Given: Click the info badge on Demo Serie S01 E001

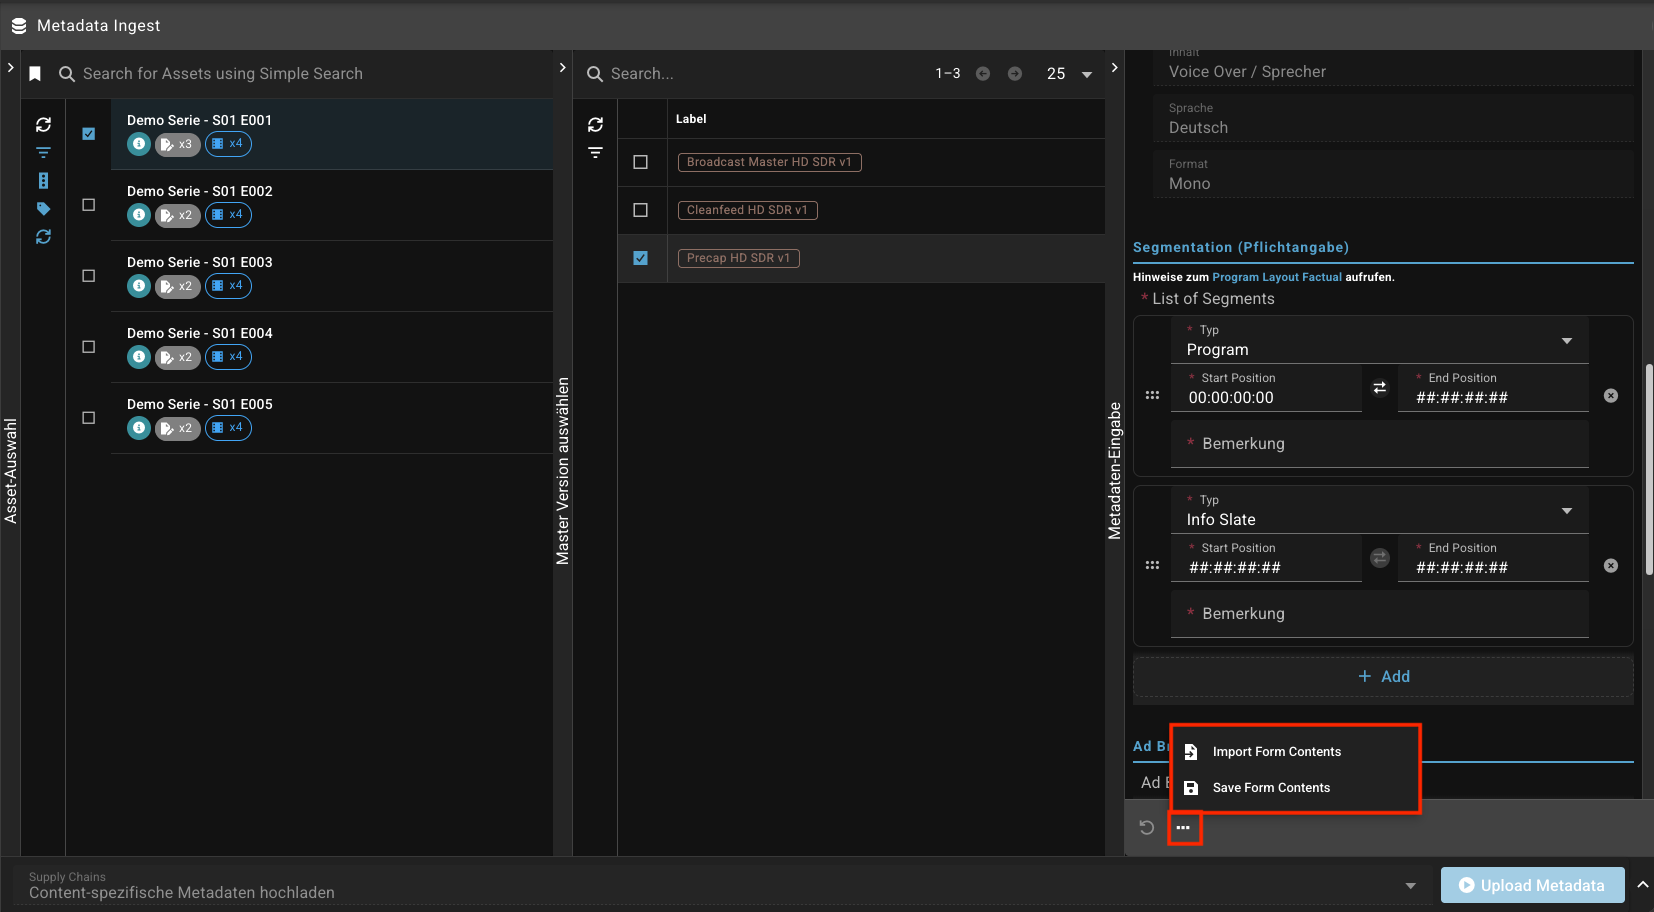Looking at the screenshot, I should pyautogui.click(x=139, y=144).
